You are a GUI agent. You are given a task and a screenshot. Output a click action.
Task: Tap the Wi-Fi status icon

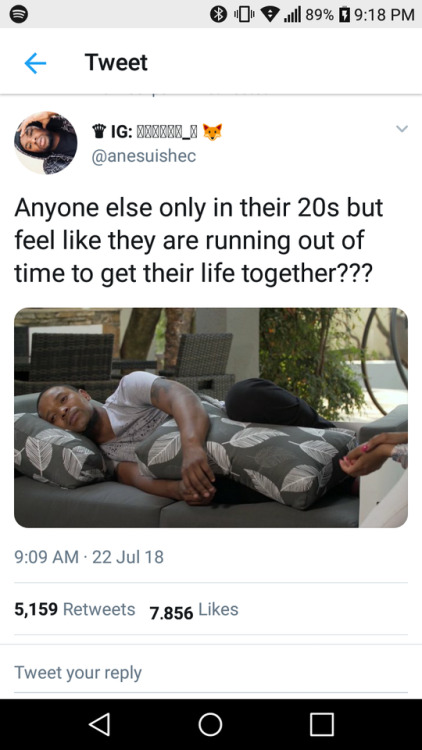270,15
